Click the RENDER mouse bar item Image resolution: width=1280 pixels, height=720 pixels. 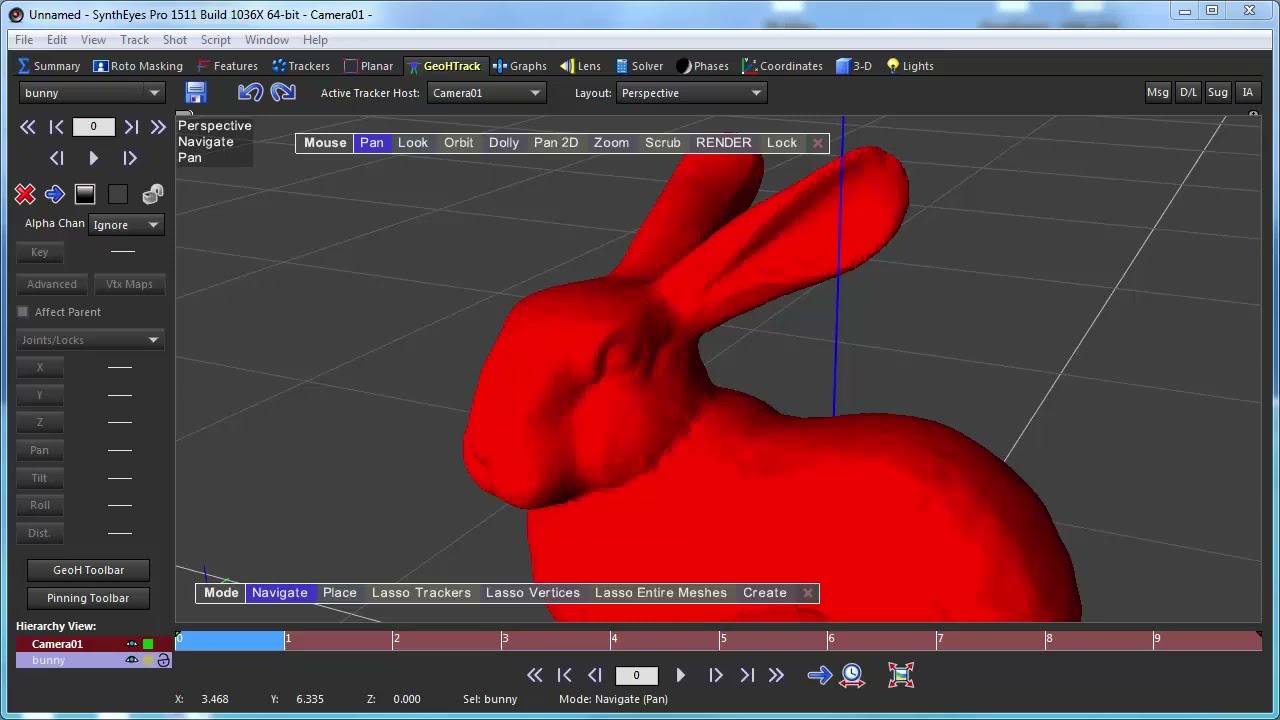[x=724, y=143]
